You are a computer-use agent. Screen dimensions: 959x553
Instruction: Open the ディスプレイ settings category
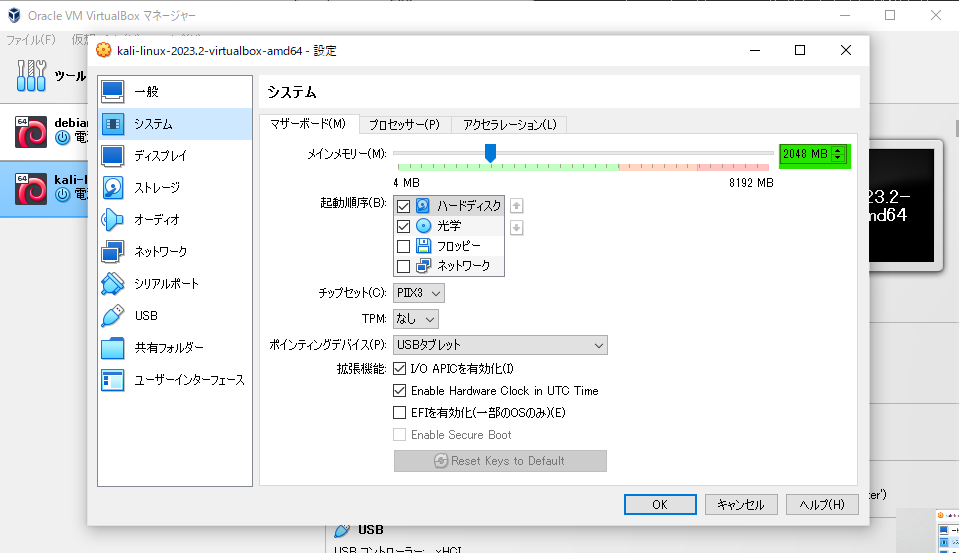175,156
